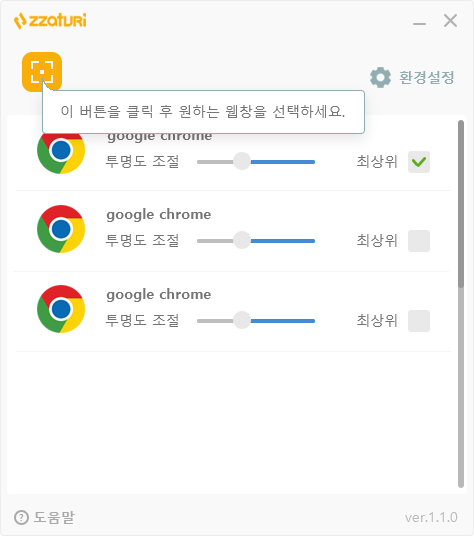This screenshot has height=536, width=474.
Task: Click the zzaturi logo
Action: pyautogui.click(x=50, y=21)
